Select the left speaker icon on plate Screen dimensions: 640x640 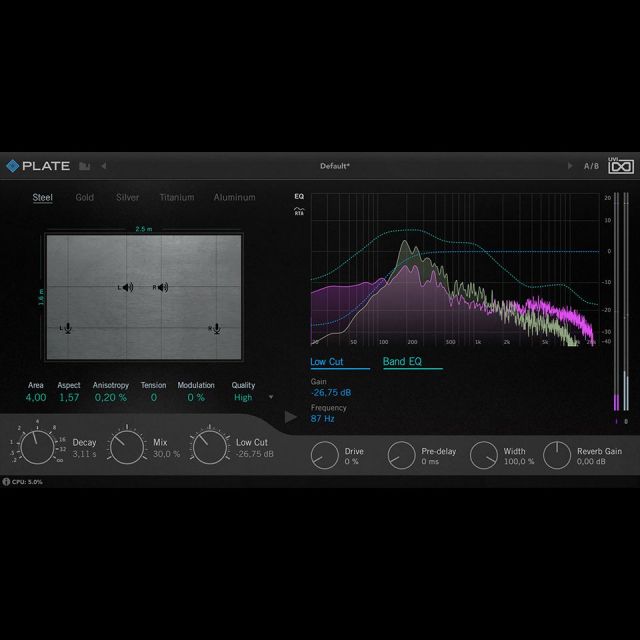pos(126,288)
